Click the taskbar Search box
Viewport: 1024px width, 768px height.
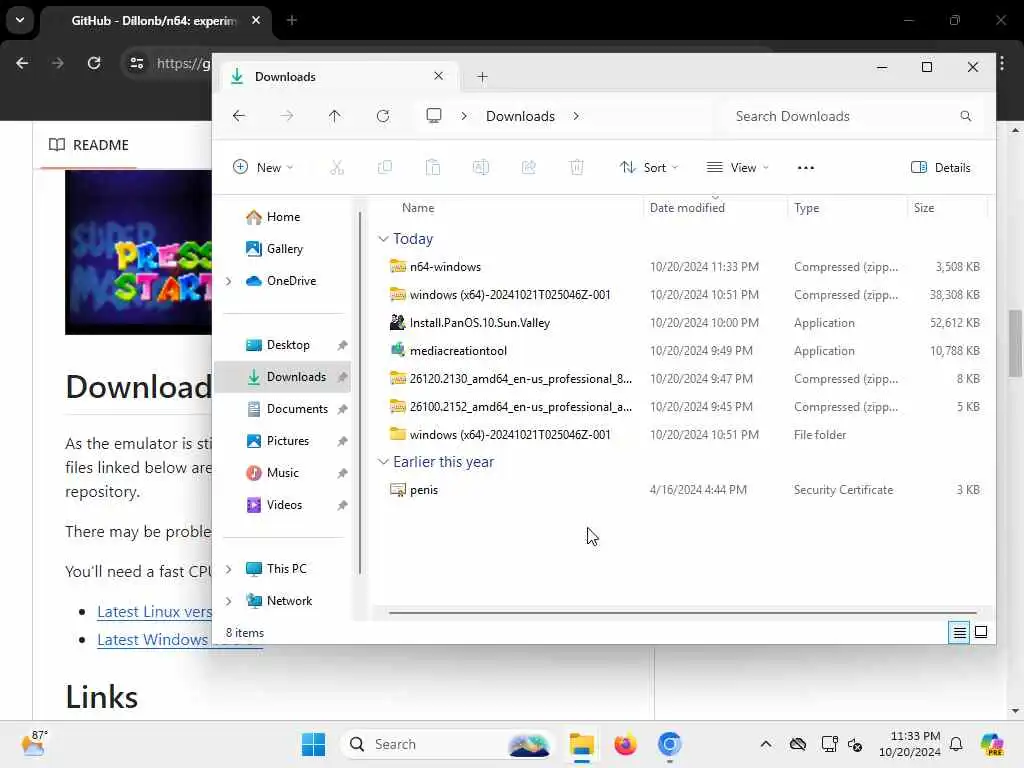[x=447, y=744]
